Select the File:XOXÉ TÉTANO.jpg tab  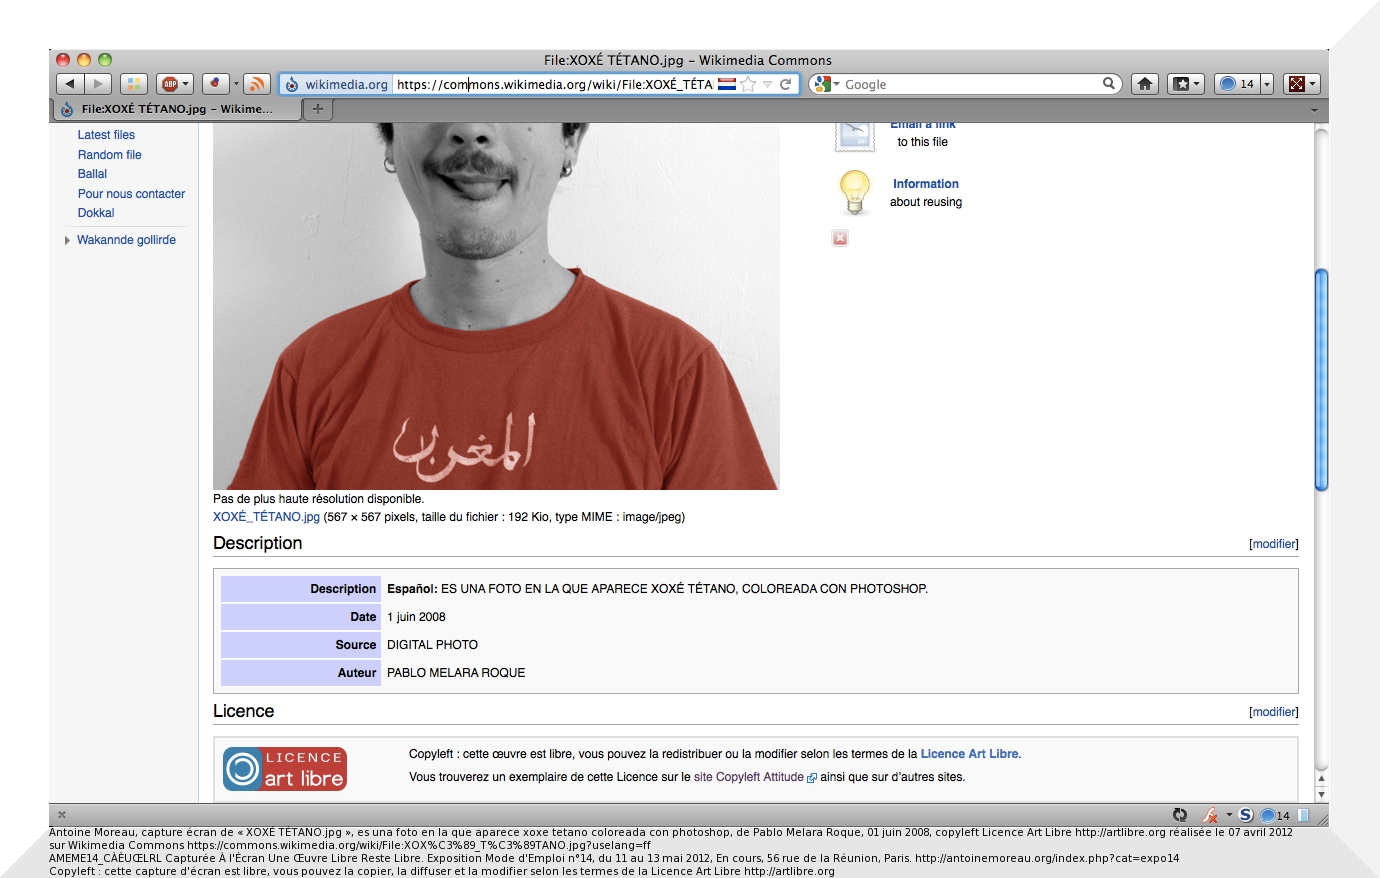point(175,109)
